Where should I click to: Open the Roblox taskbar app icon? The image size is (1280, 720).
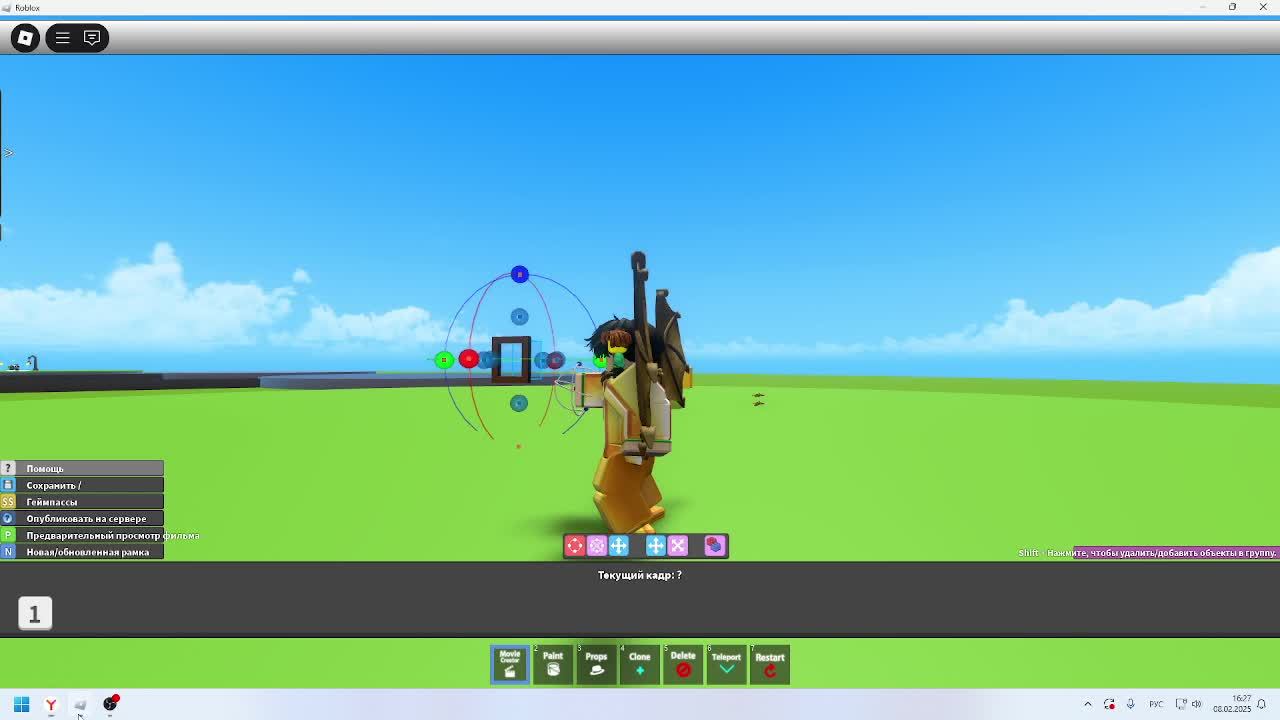80,704
